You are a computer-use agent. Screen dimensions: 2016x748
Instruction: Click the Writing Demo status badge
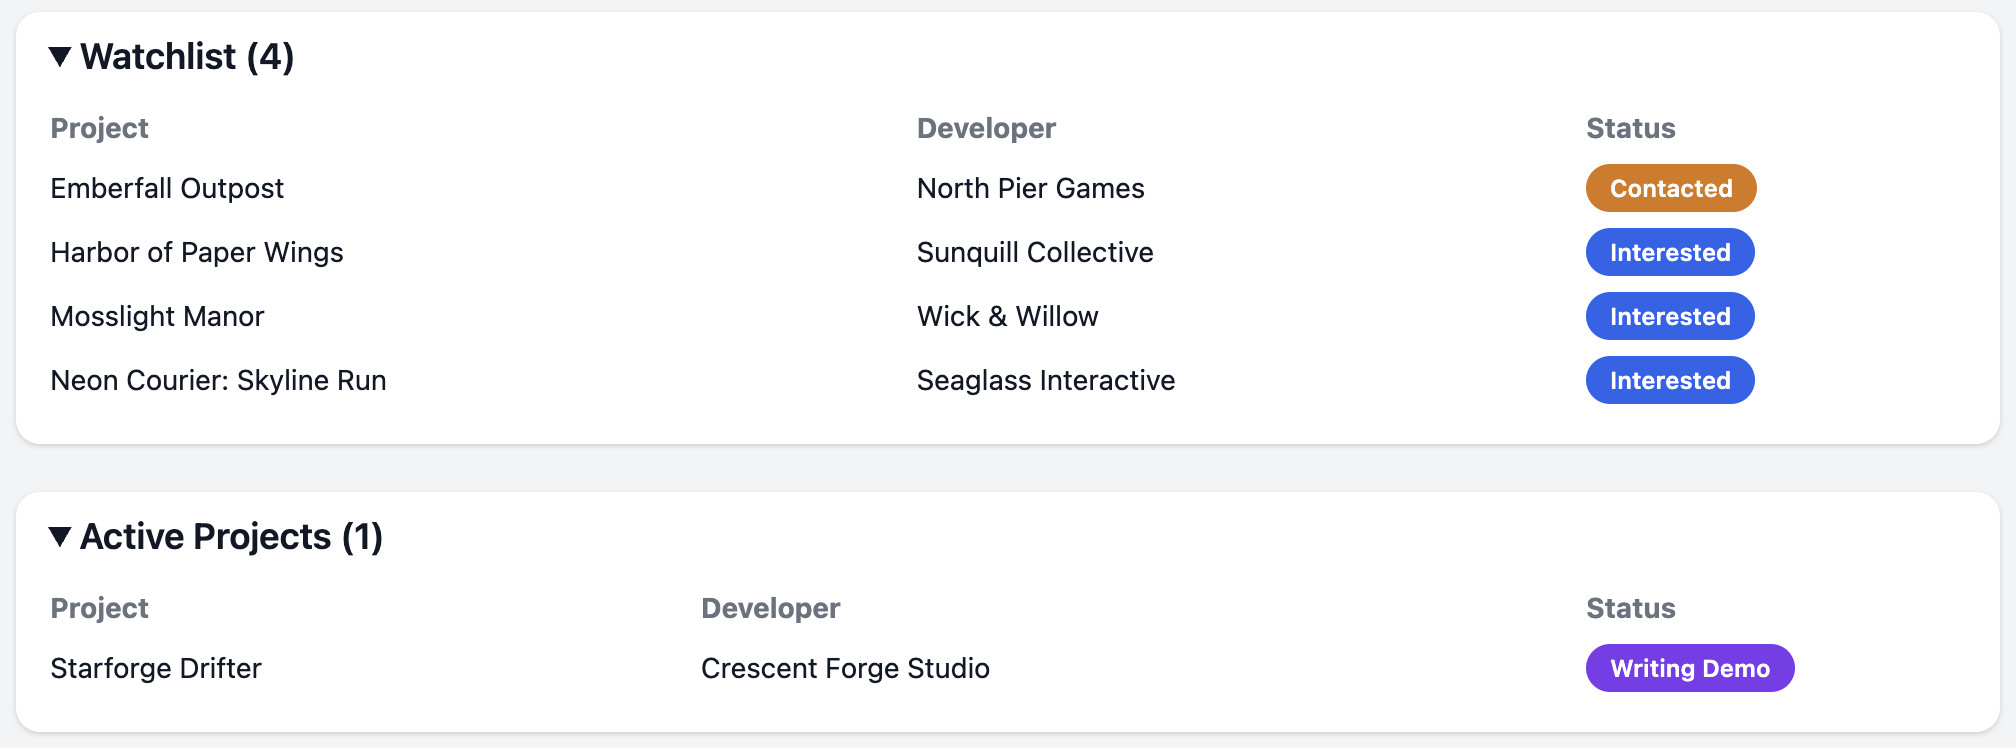[x=1689, y=668]
